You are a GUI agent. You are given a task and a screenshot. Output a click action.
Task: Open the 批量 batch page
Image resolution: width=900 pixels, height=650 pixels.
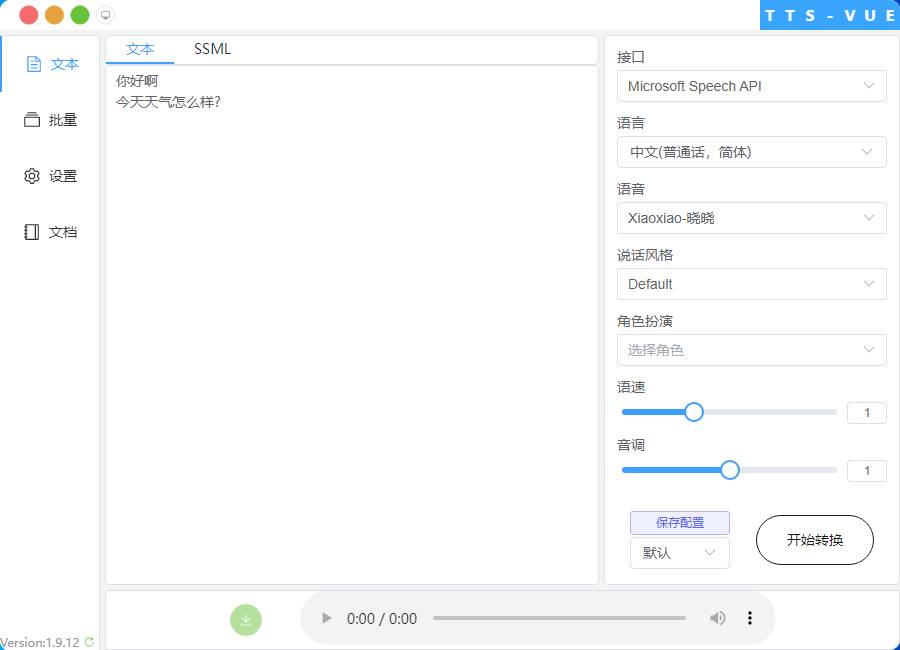point(51,119)
